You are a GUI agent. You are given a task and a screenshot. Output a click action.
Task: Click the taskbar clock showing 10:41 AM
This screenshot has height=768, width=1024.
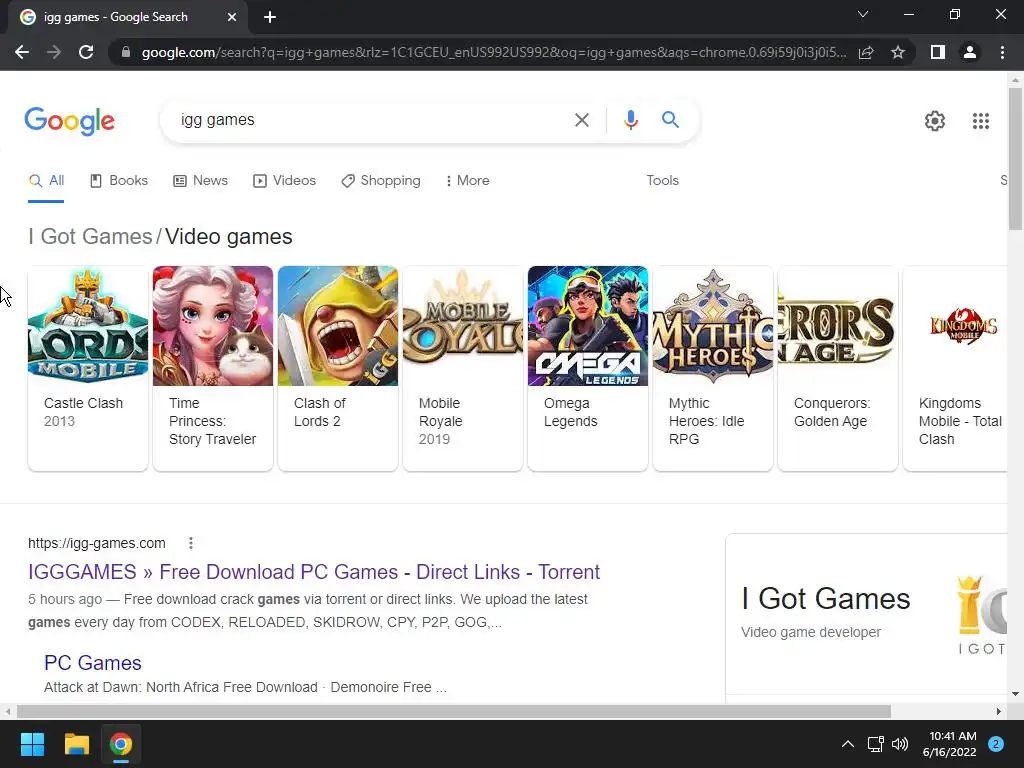950,744
